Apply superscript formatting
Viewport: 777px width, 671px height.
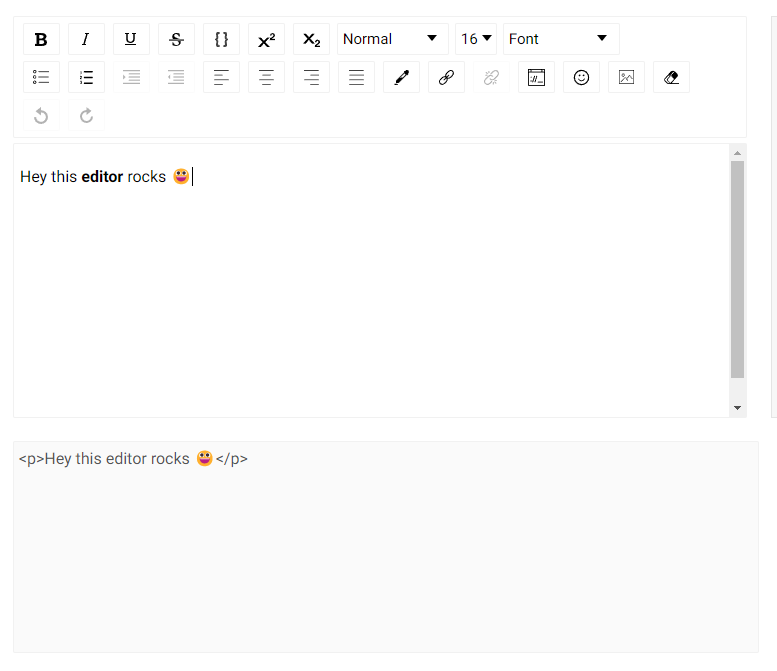(x=266, y=39)
